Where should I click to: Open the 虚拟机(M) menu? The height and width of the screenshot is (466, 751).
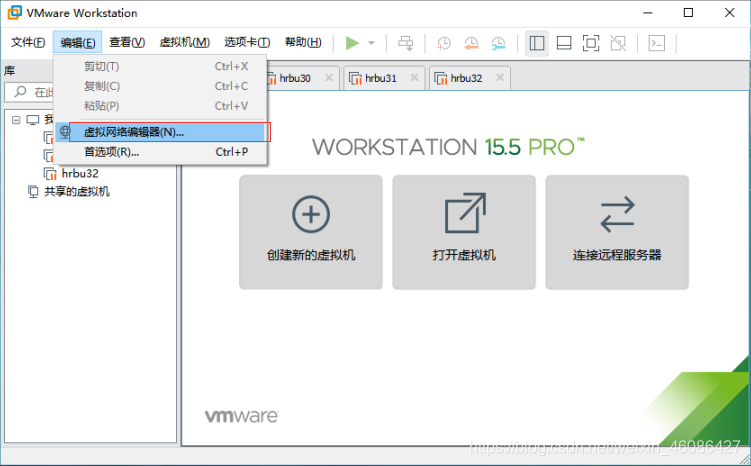(184, 42)
